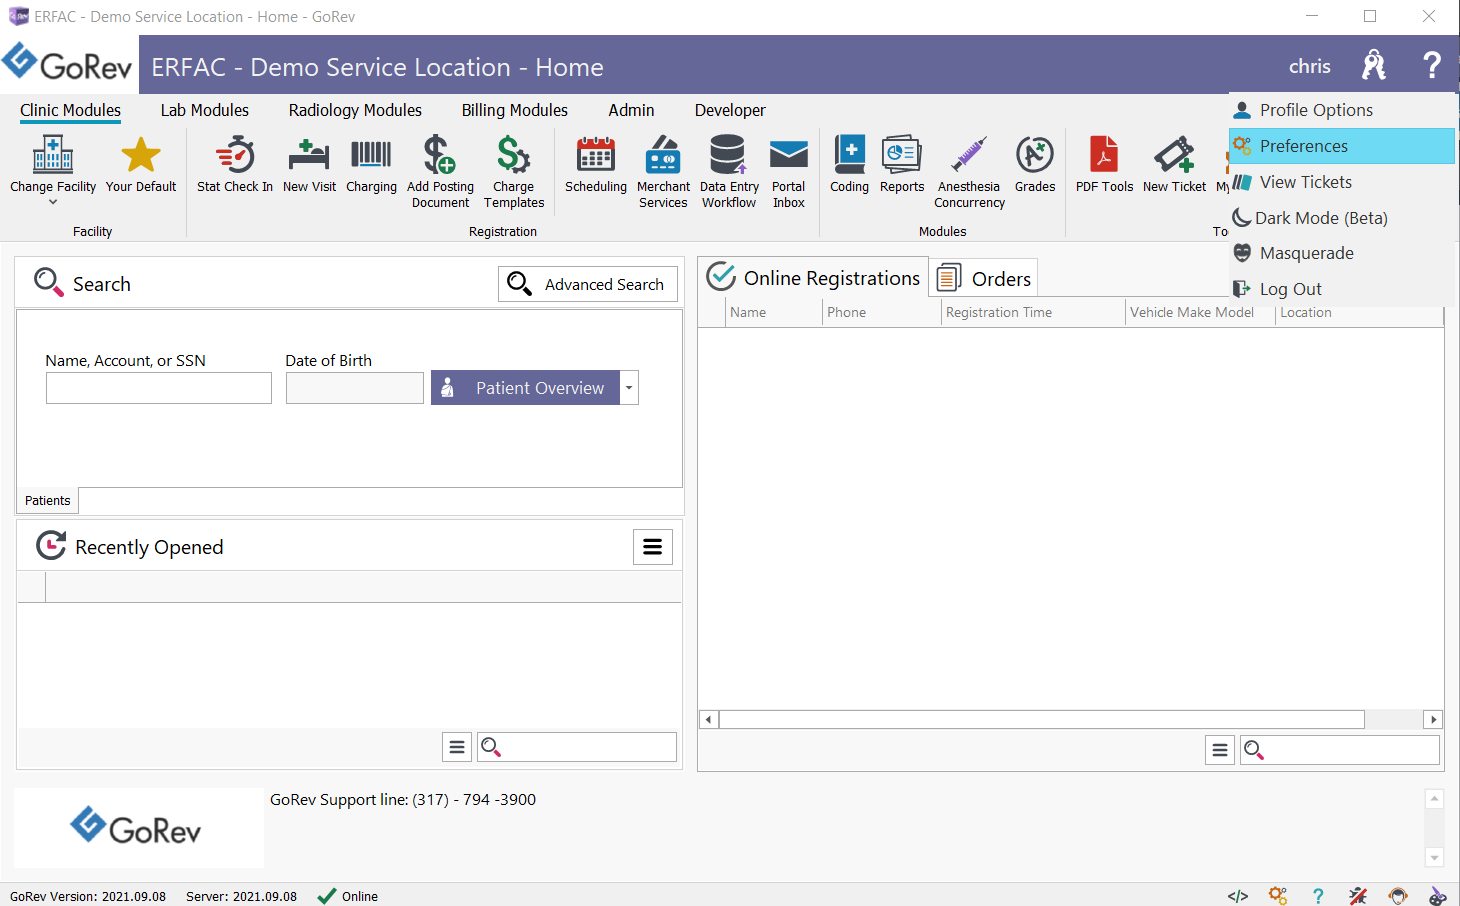
Task: Click the Patient Overview button
Action: (x=526, y=388)
